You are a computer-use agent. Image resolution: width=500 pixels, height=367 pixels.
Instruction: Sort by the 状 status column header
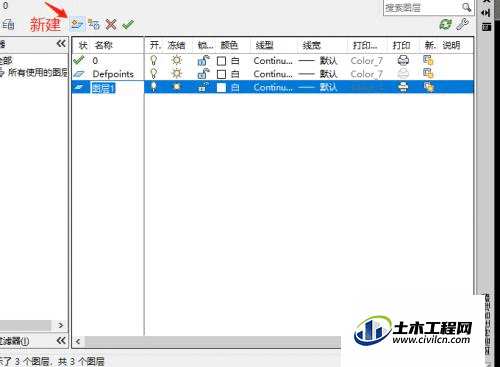tap(83, 45)
